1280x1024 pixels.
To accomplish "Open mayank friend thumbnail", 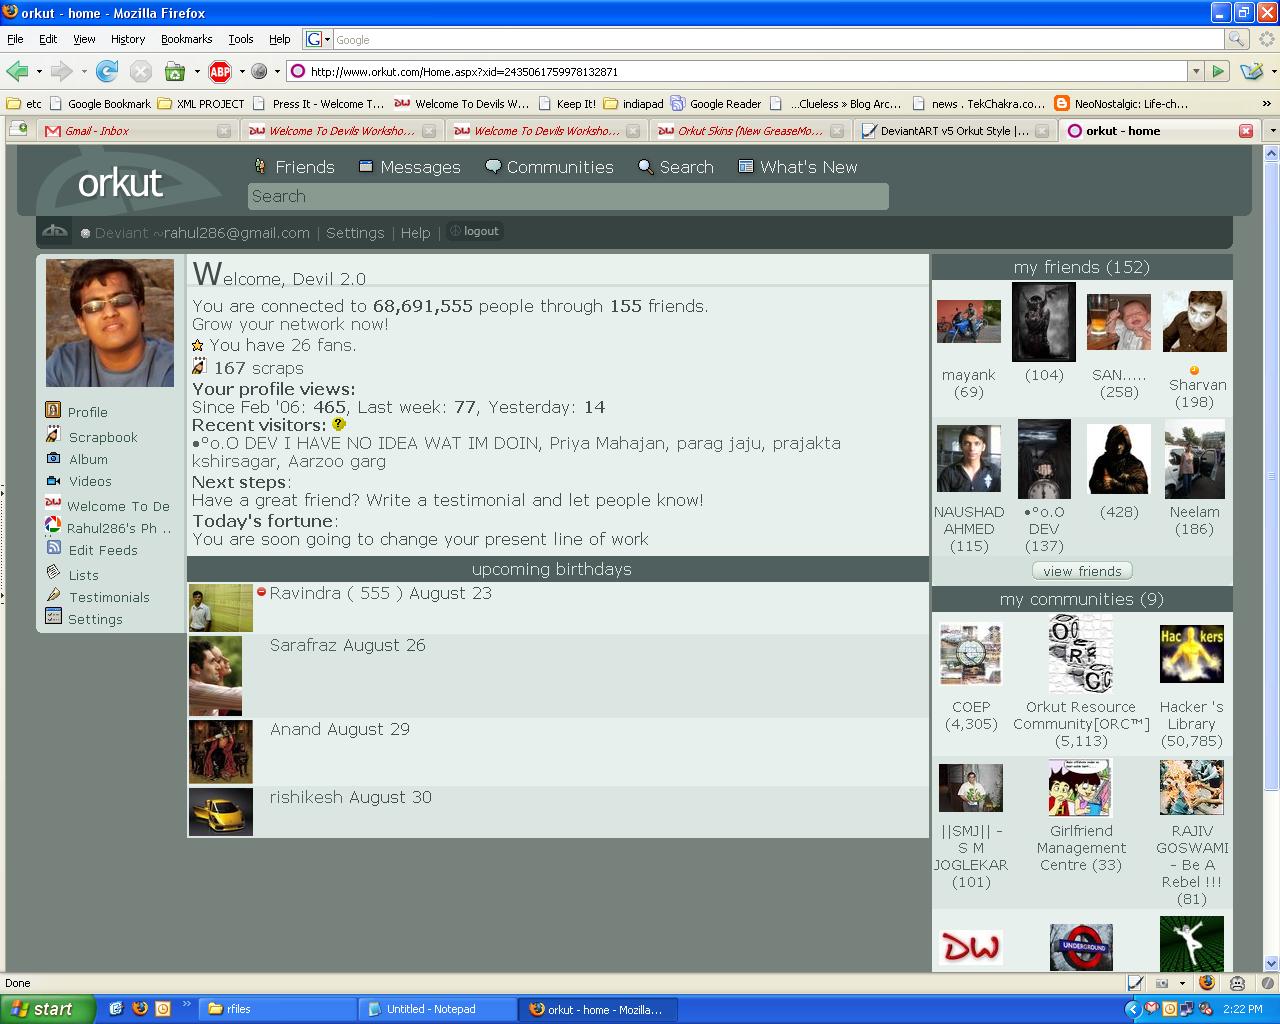I will pyautogui.click(x=969, y=322).
